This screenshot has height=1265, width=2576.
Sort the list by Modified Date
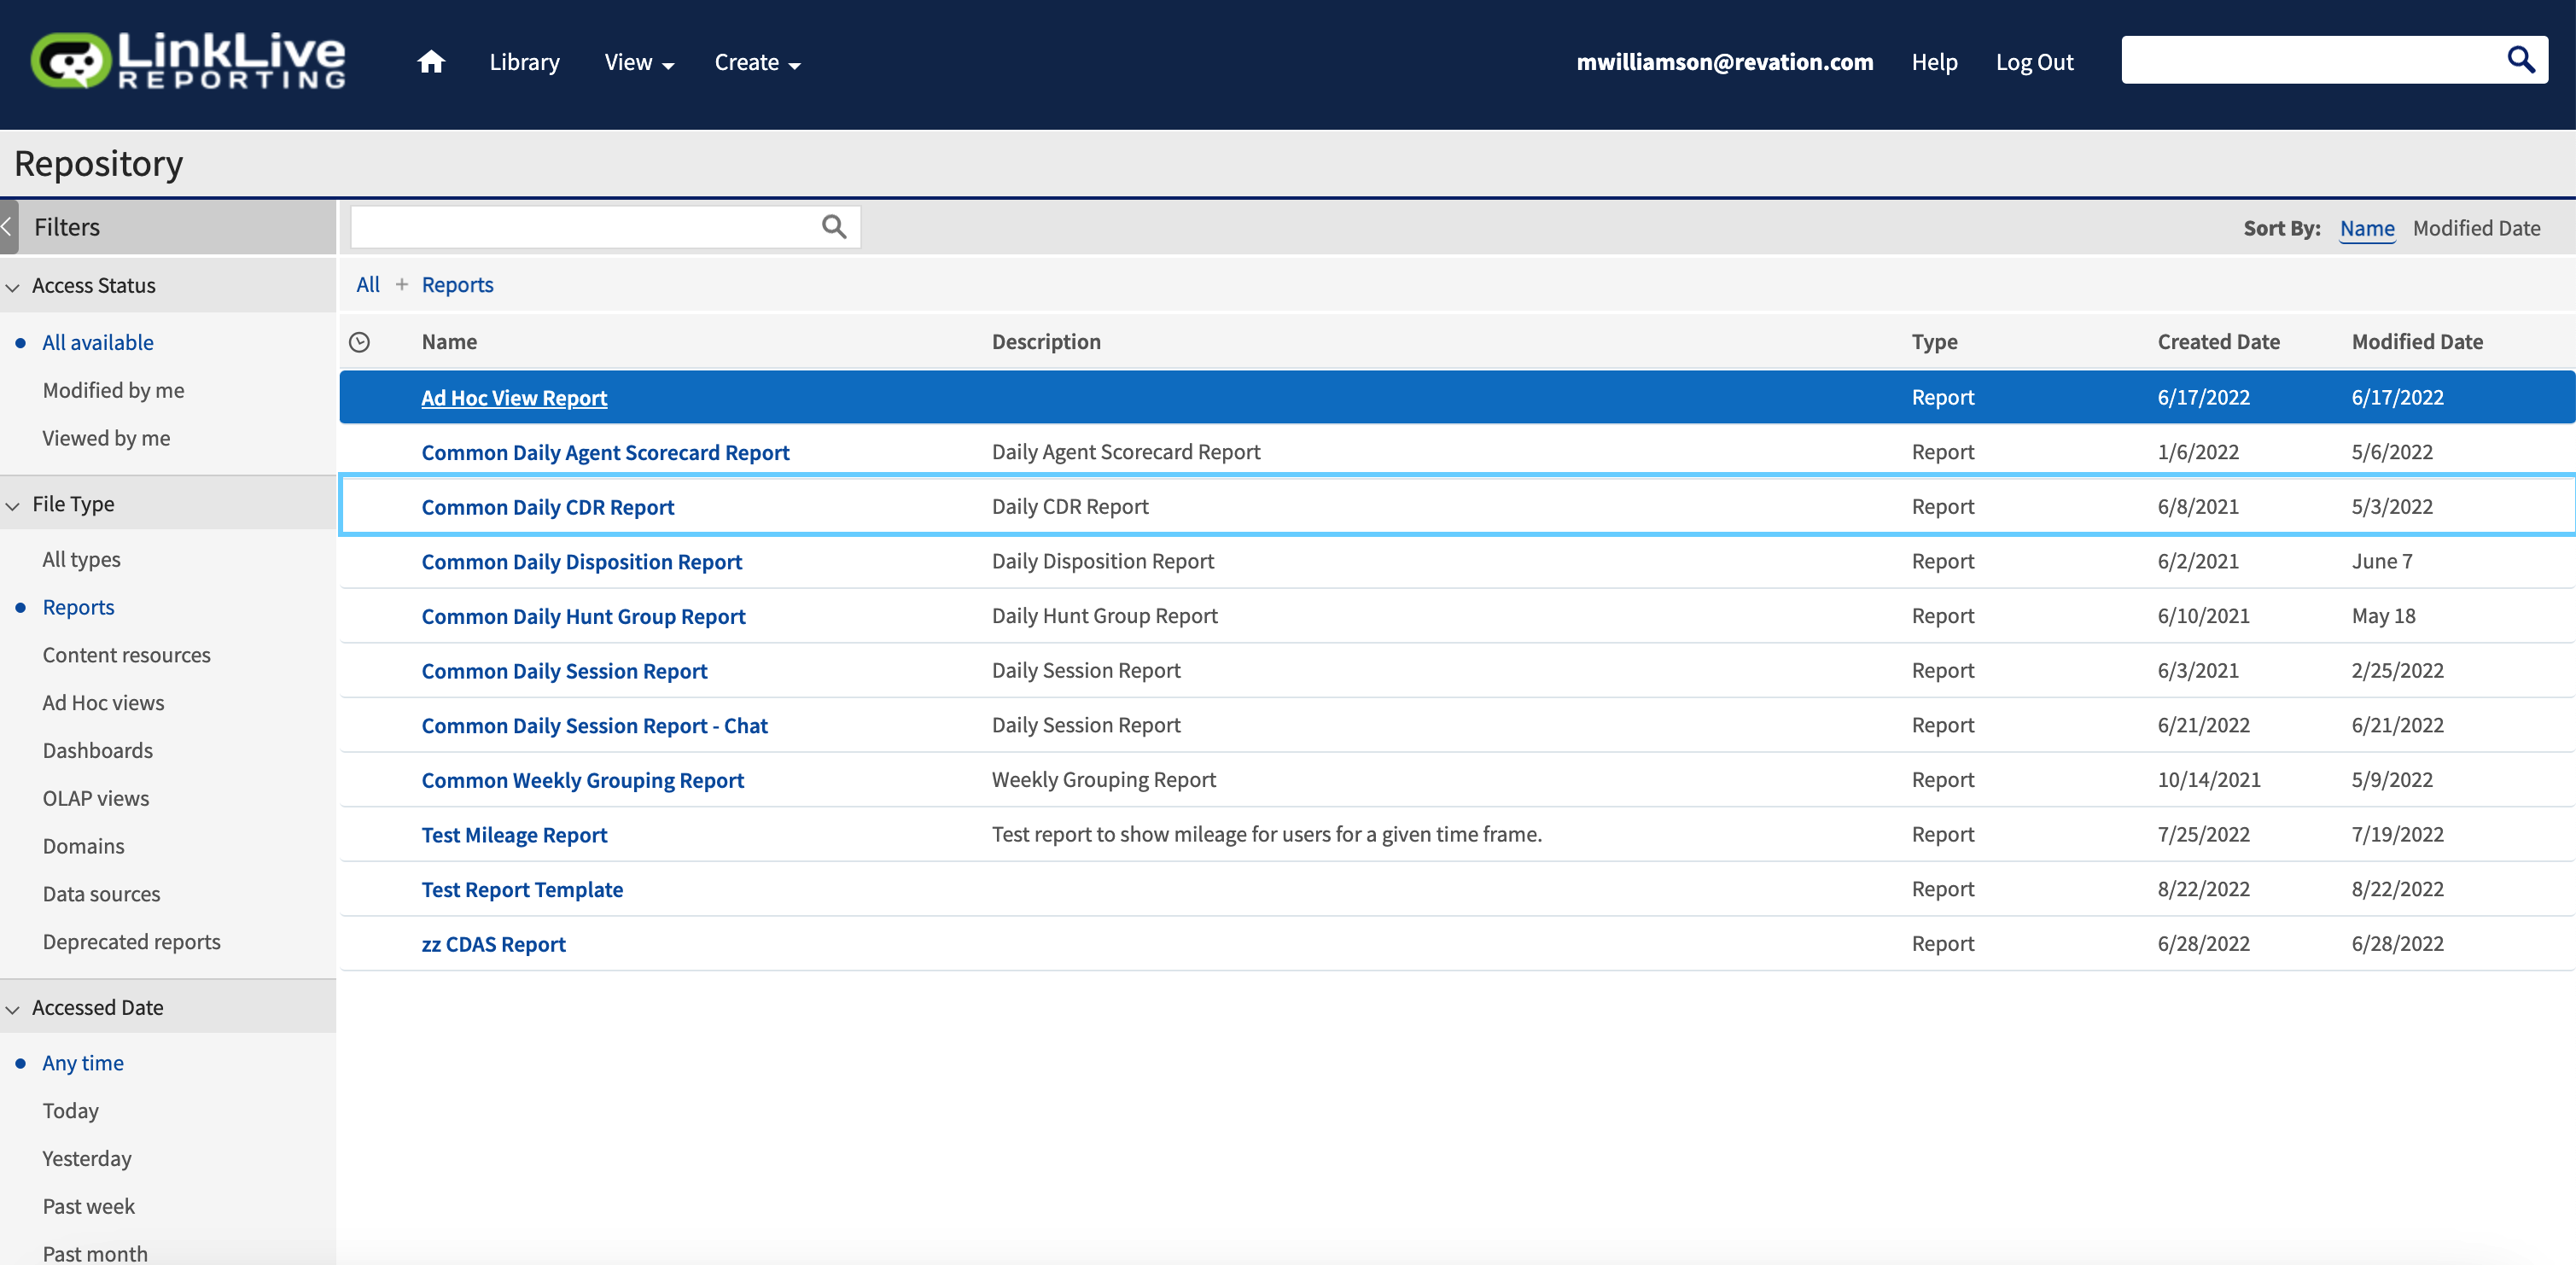[2476, 228]
